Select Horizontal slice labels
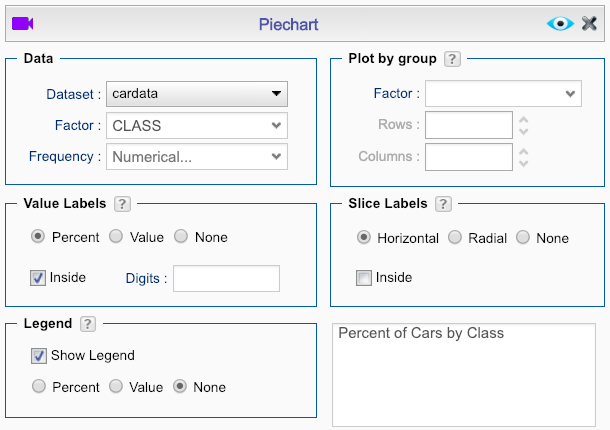Image resolution: width=610 pixels, height=430 pixels. click(x=364, y=237)
